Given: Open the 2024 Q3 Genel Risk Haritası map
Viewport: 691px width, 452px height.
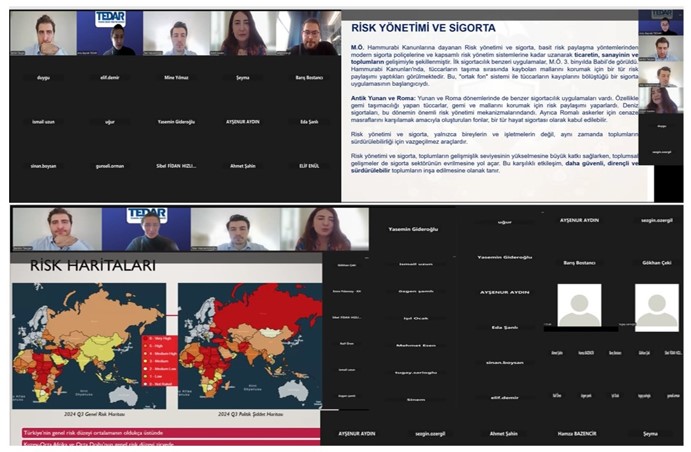Looking at the screenshot, I should 89,346.
